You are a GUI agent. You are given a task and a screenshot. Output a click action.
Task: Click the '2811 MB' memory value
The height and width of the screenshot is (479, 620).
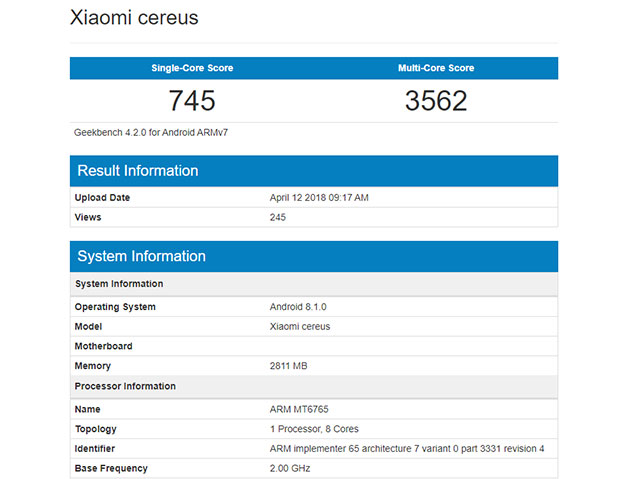pyautogui.click(x=288, y=366)
